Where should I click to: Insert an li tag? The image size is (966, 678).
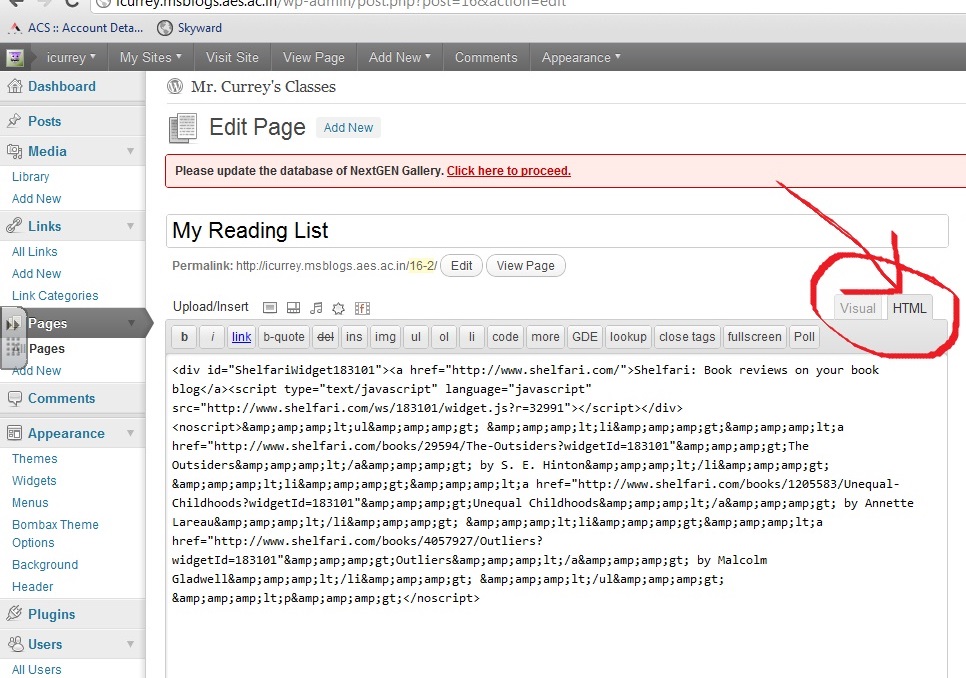(x=472, y=337)
